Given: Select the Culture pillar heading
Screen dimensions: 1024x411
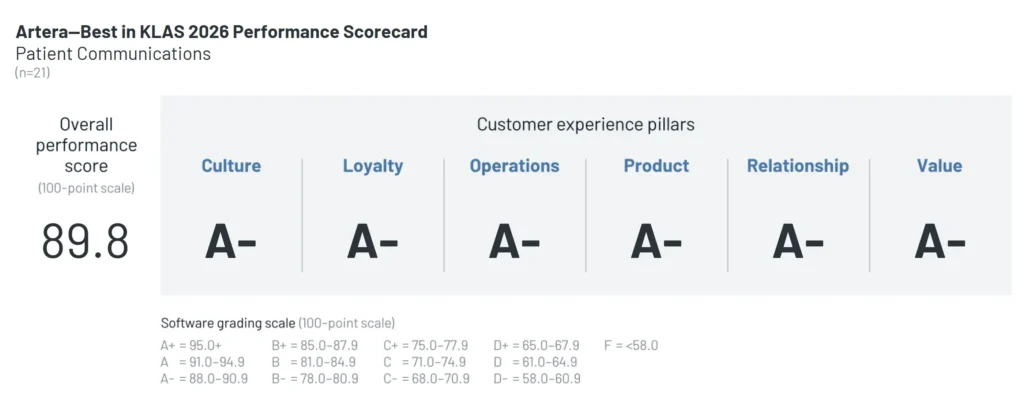Looking at the screenshot, I should 231,166.
